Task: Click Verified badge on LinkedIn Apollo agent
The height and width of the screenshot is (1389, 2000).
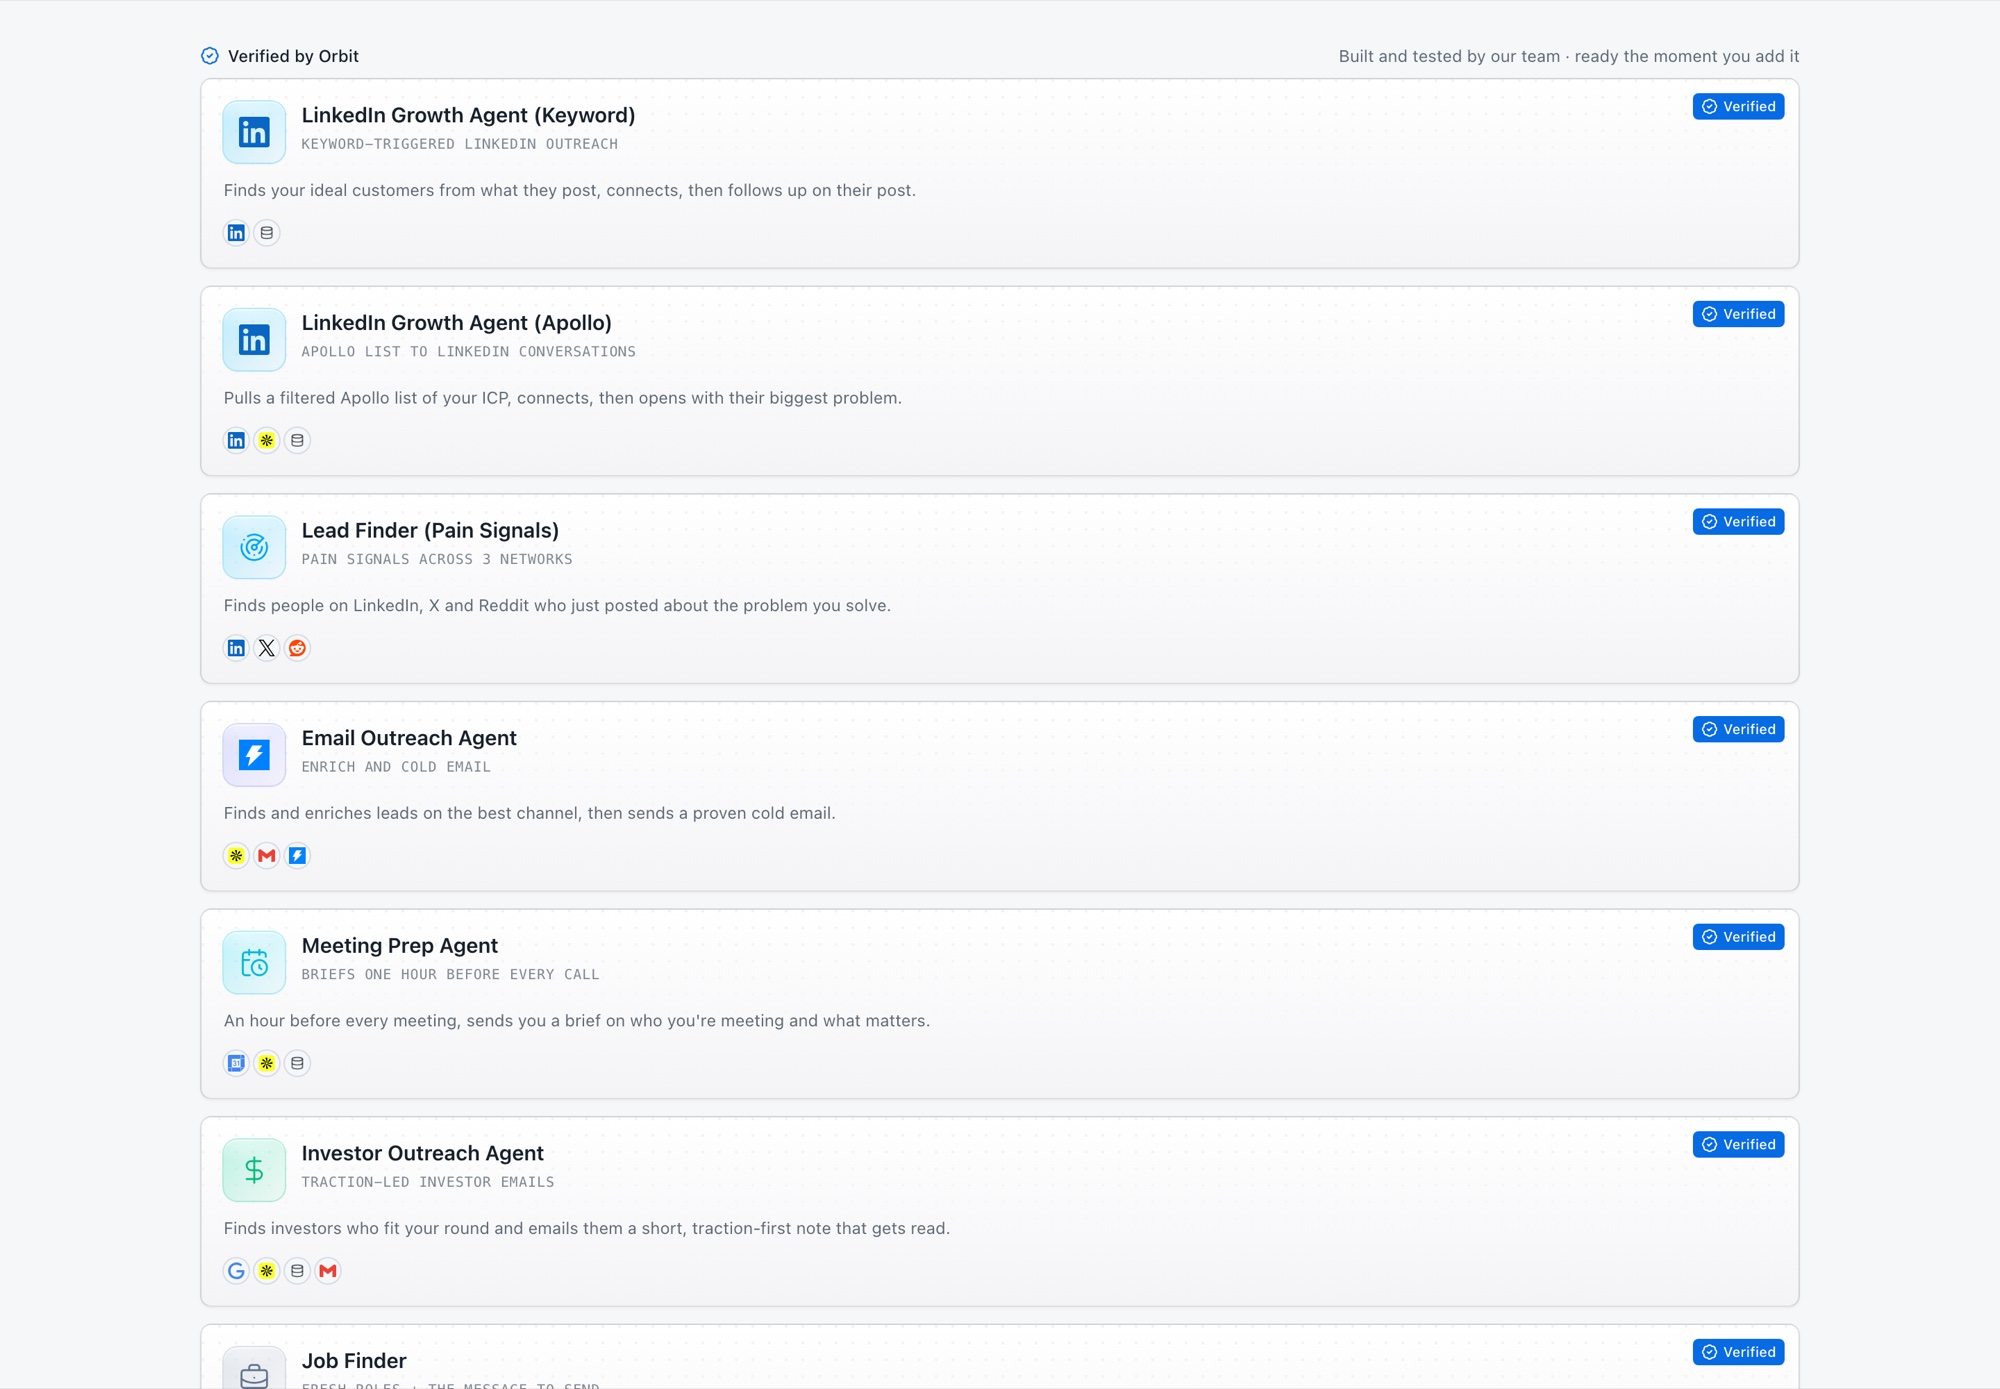Action: pyautogui.click(x=1738, y=314)
